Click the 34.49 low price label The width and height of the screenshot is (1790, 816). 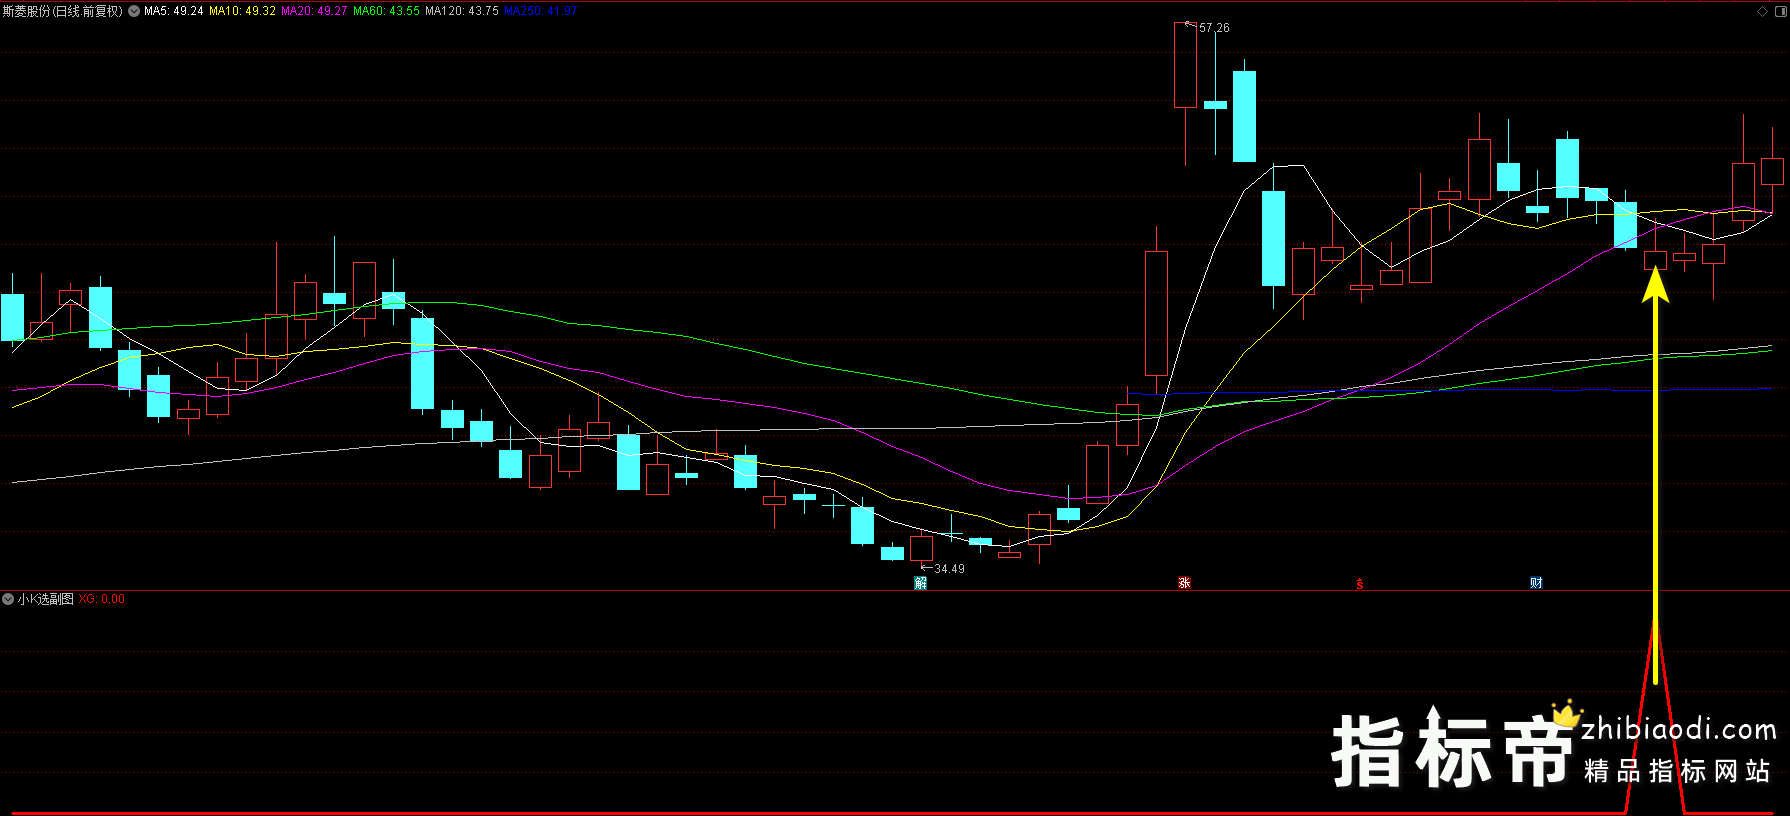click(949, 569)
